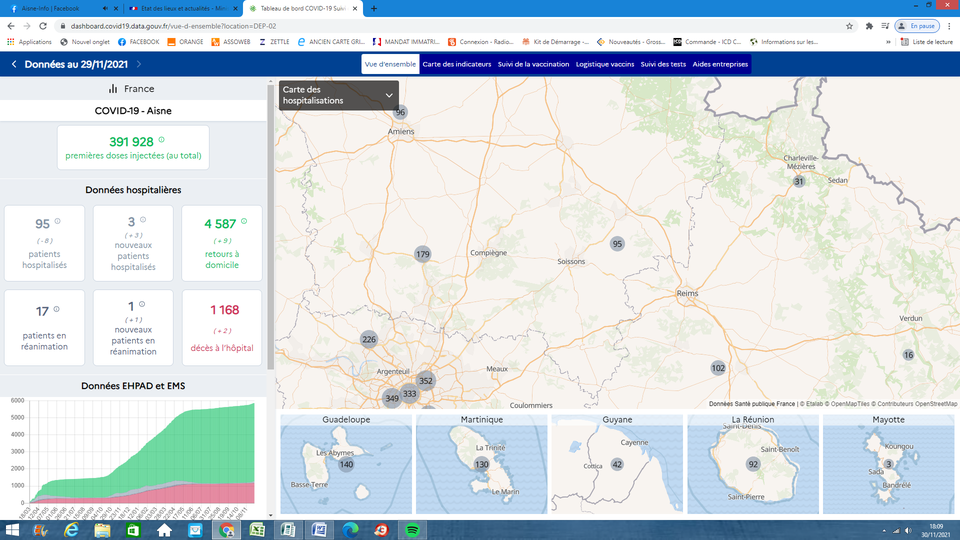Open browser extensions puzzle icon
Screen dimensions: 960x540
tap(869, 25)
